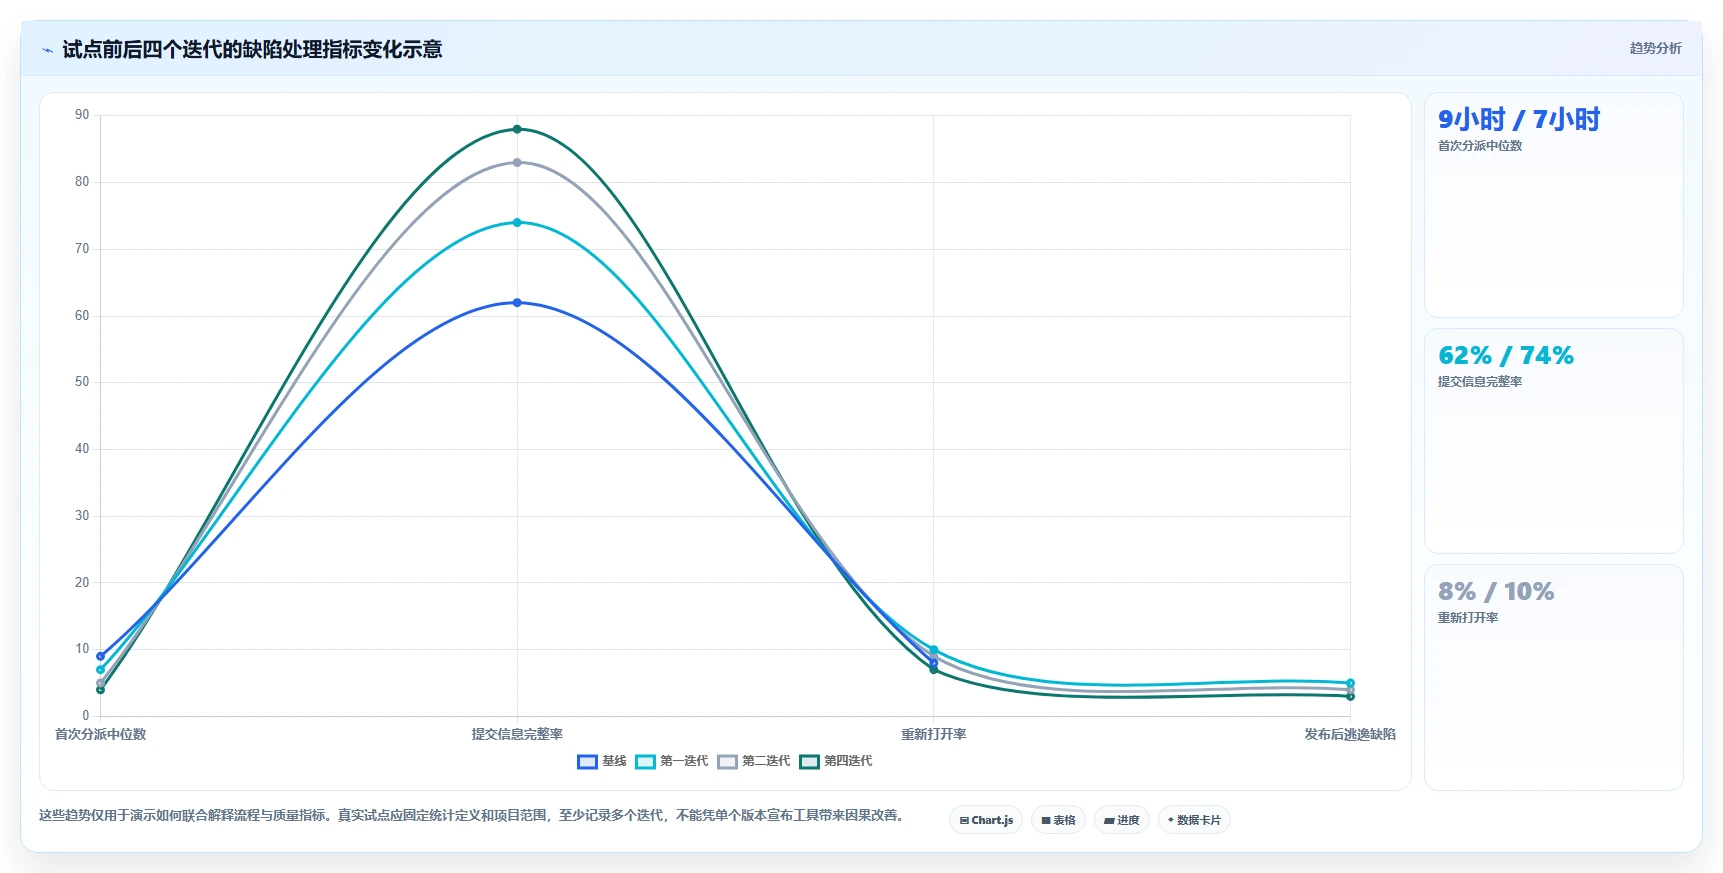Click the 趋势分析 label in the header
1723x873 pixels.
click(x=1655, y=48)
